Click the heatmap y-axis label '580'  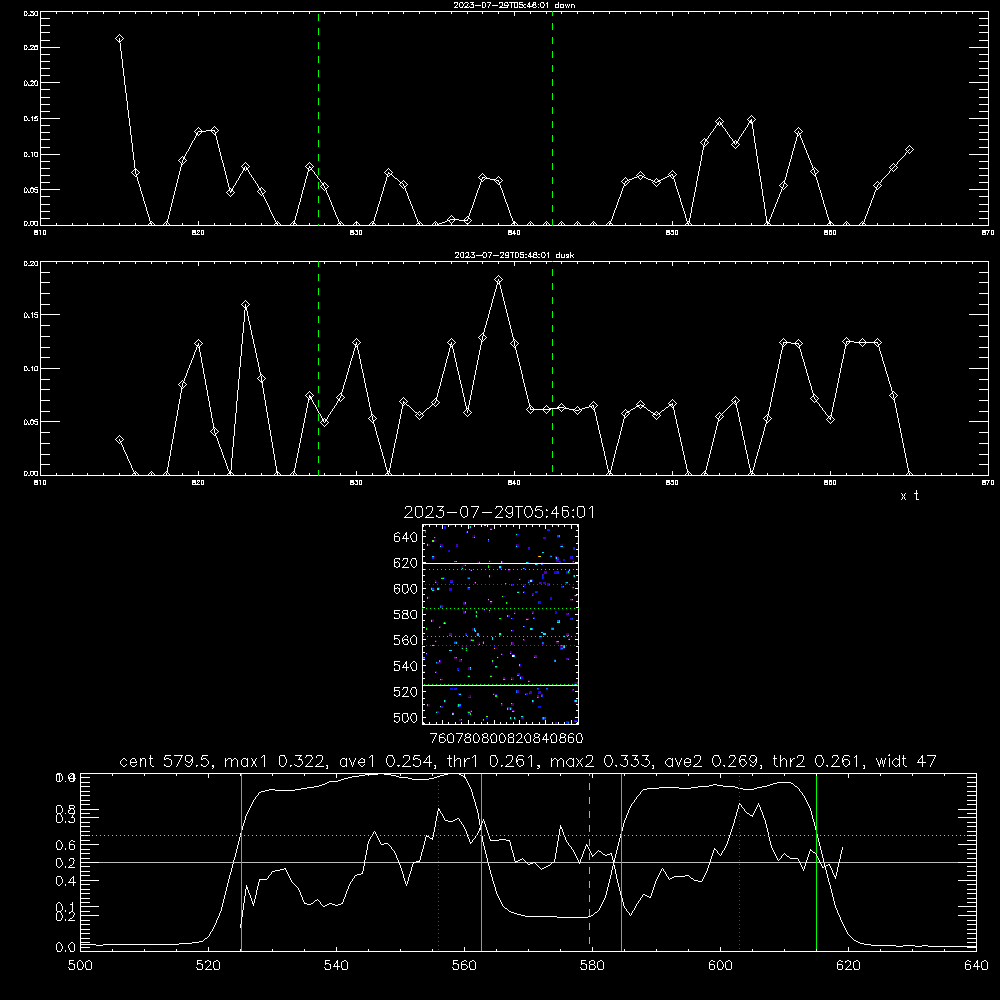(406, 615)
